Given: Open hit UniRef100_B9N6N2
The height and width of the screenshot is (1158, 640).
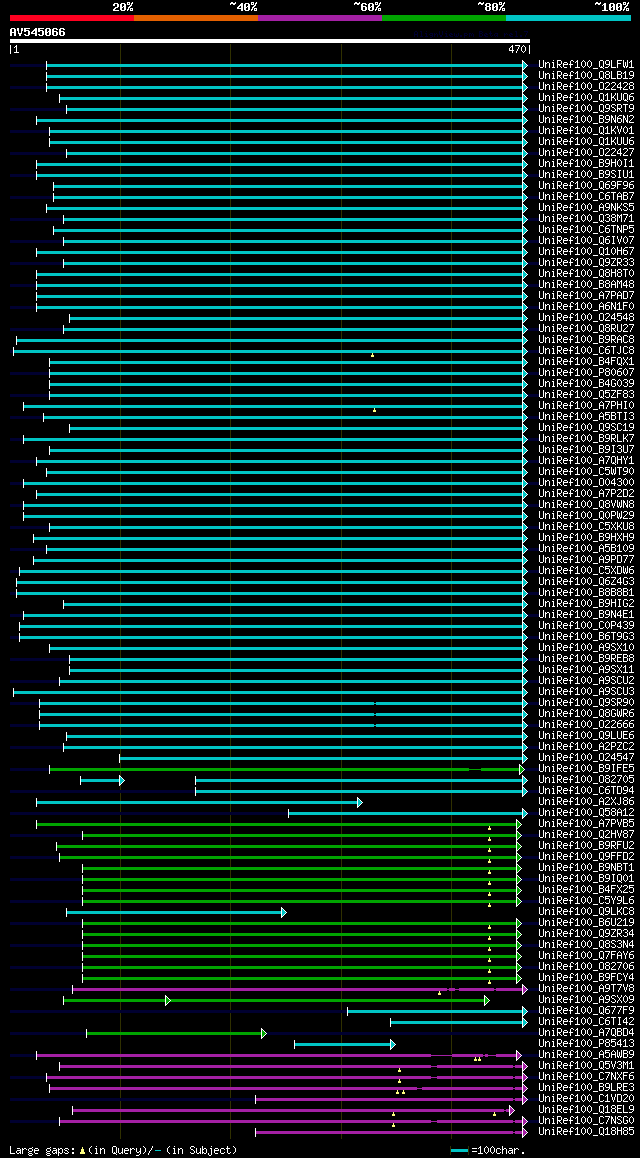Looking at the screenshot, I should click(x=586, y=120).
